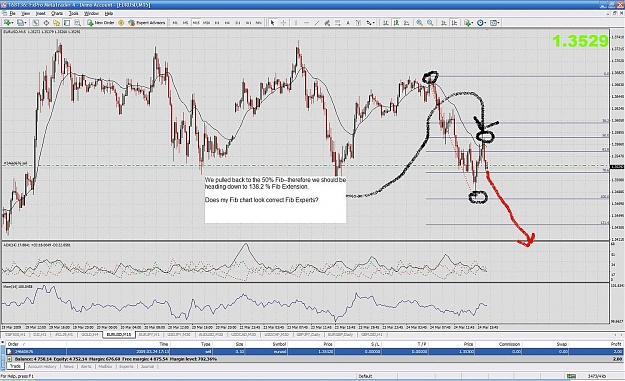Toggle the Terminal panel icon
Image resolution: width=625 pixels, height=381 pixels.
point(67,23)
